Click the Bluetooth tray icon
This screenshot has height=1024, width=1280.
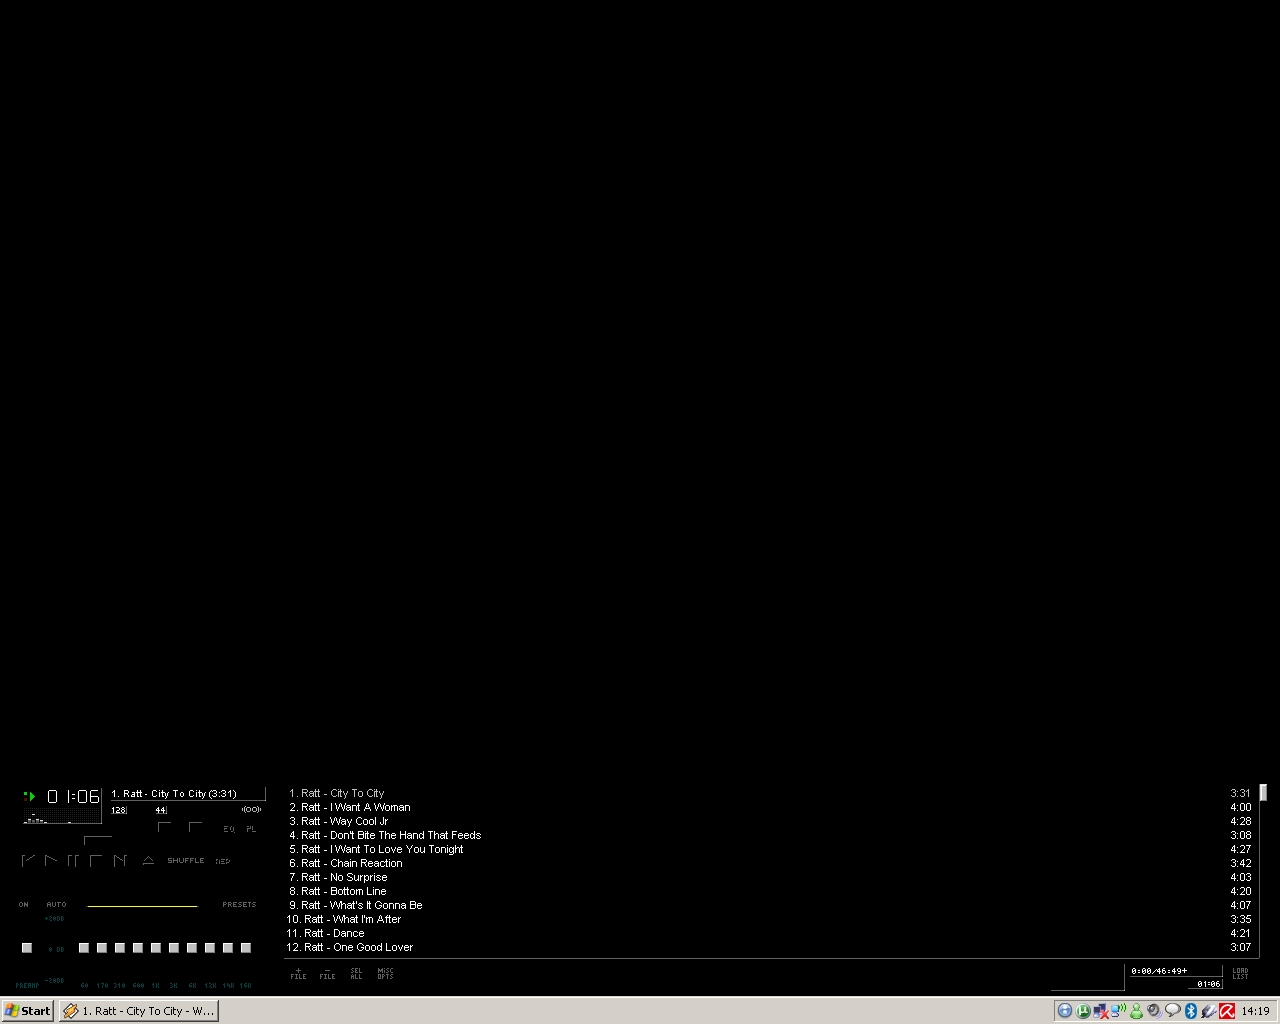tap(1191, 1011)
